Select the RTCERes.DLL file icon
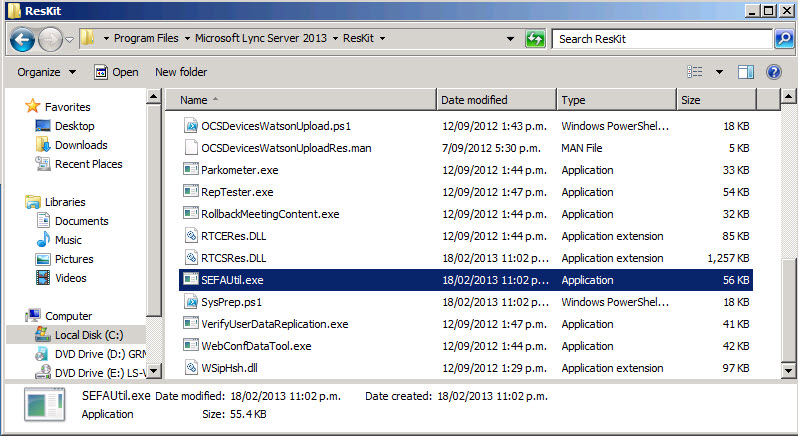This screenshot has height=436, width=798. pos(190,236)
